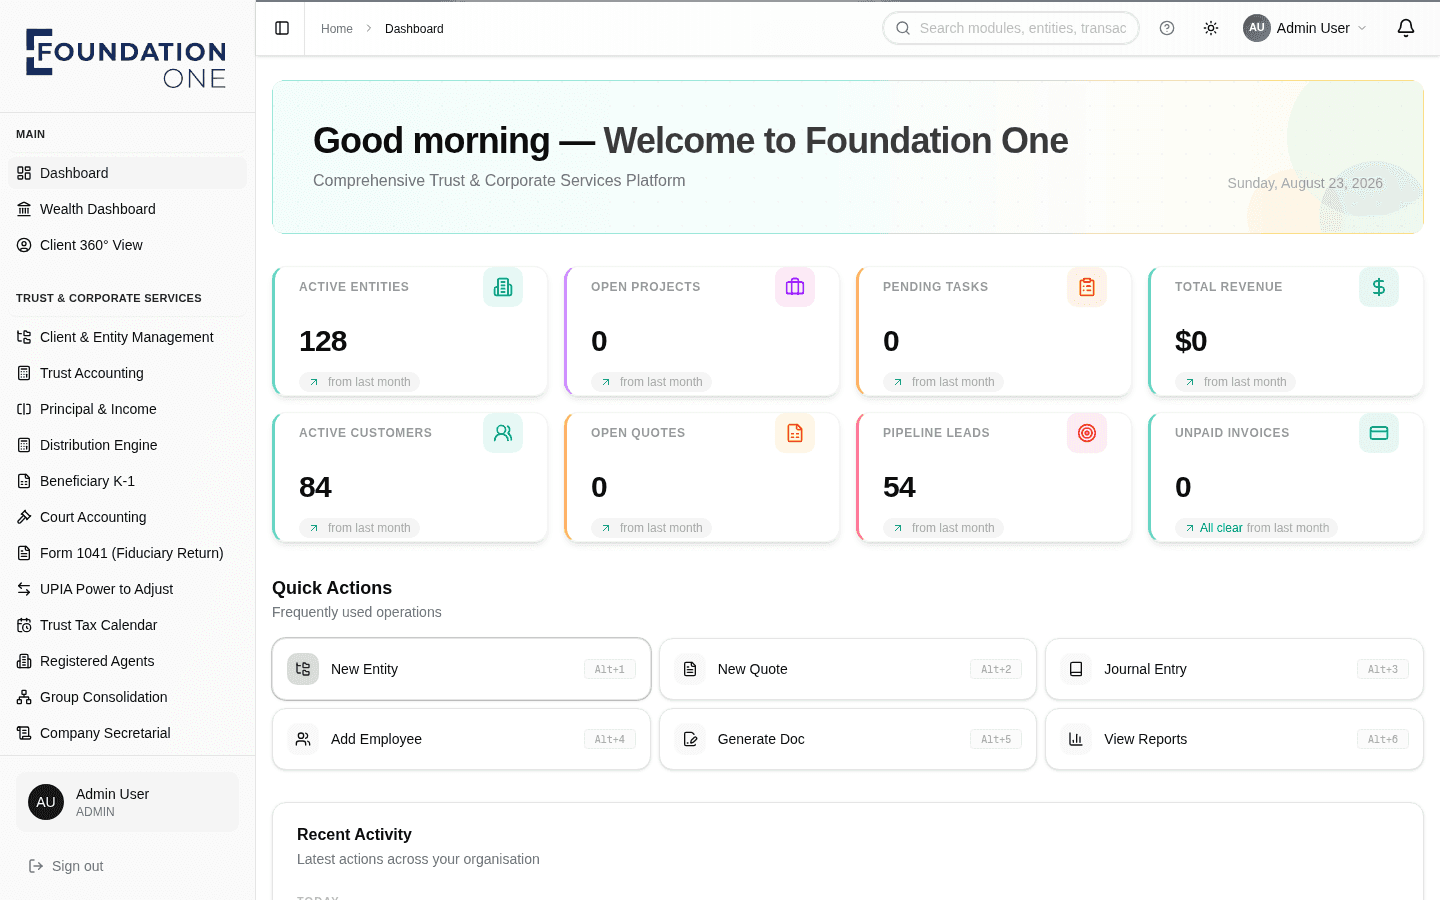This screenshot has width=1440, height=900.
Task: Click the Alt+6 shortcut badge
Action: point(1383,739)
